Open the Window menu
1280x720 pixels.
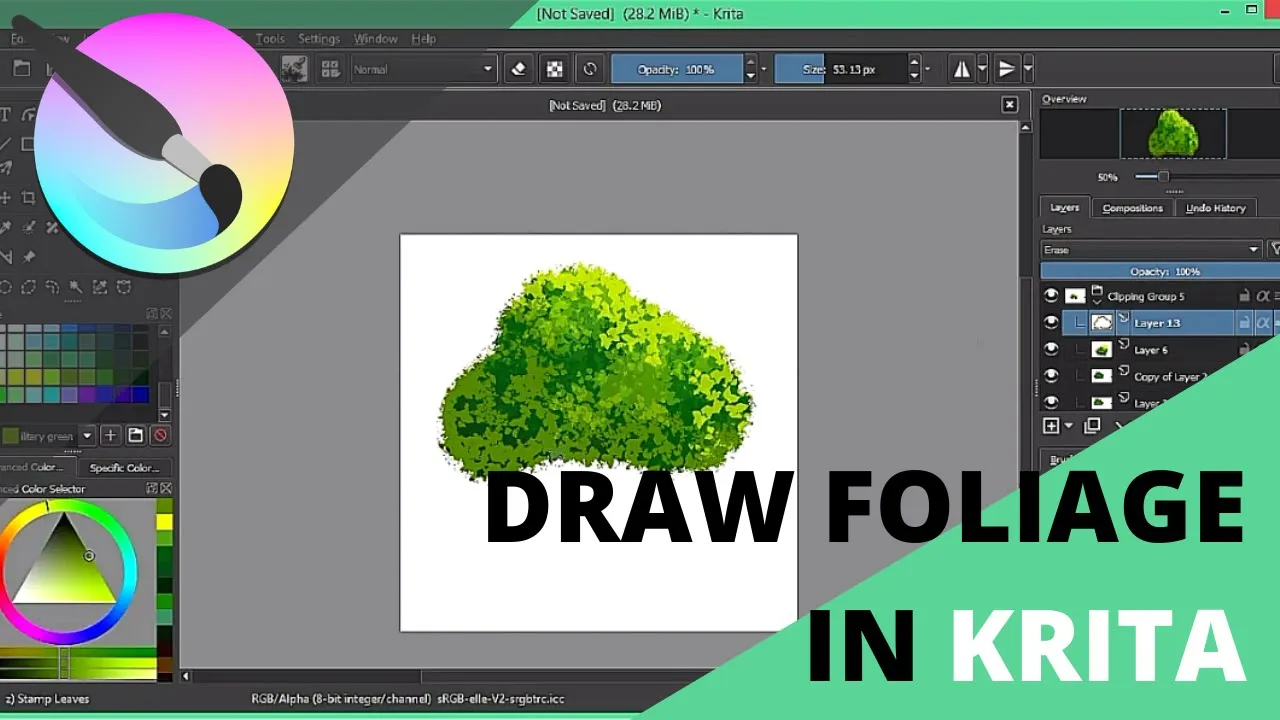(376, 39)
